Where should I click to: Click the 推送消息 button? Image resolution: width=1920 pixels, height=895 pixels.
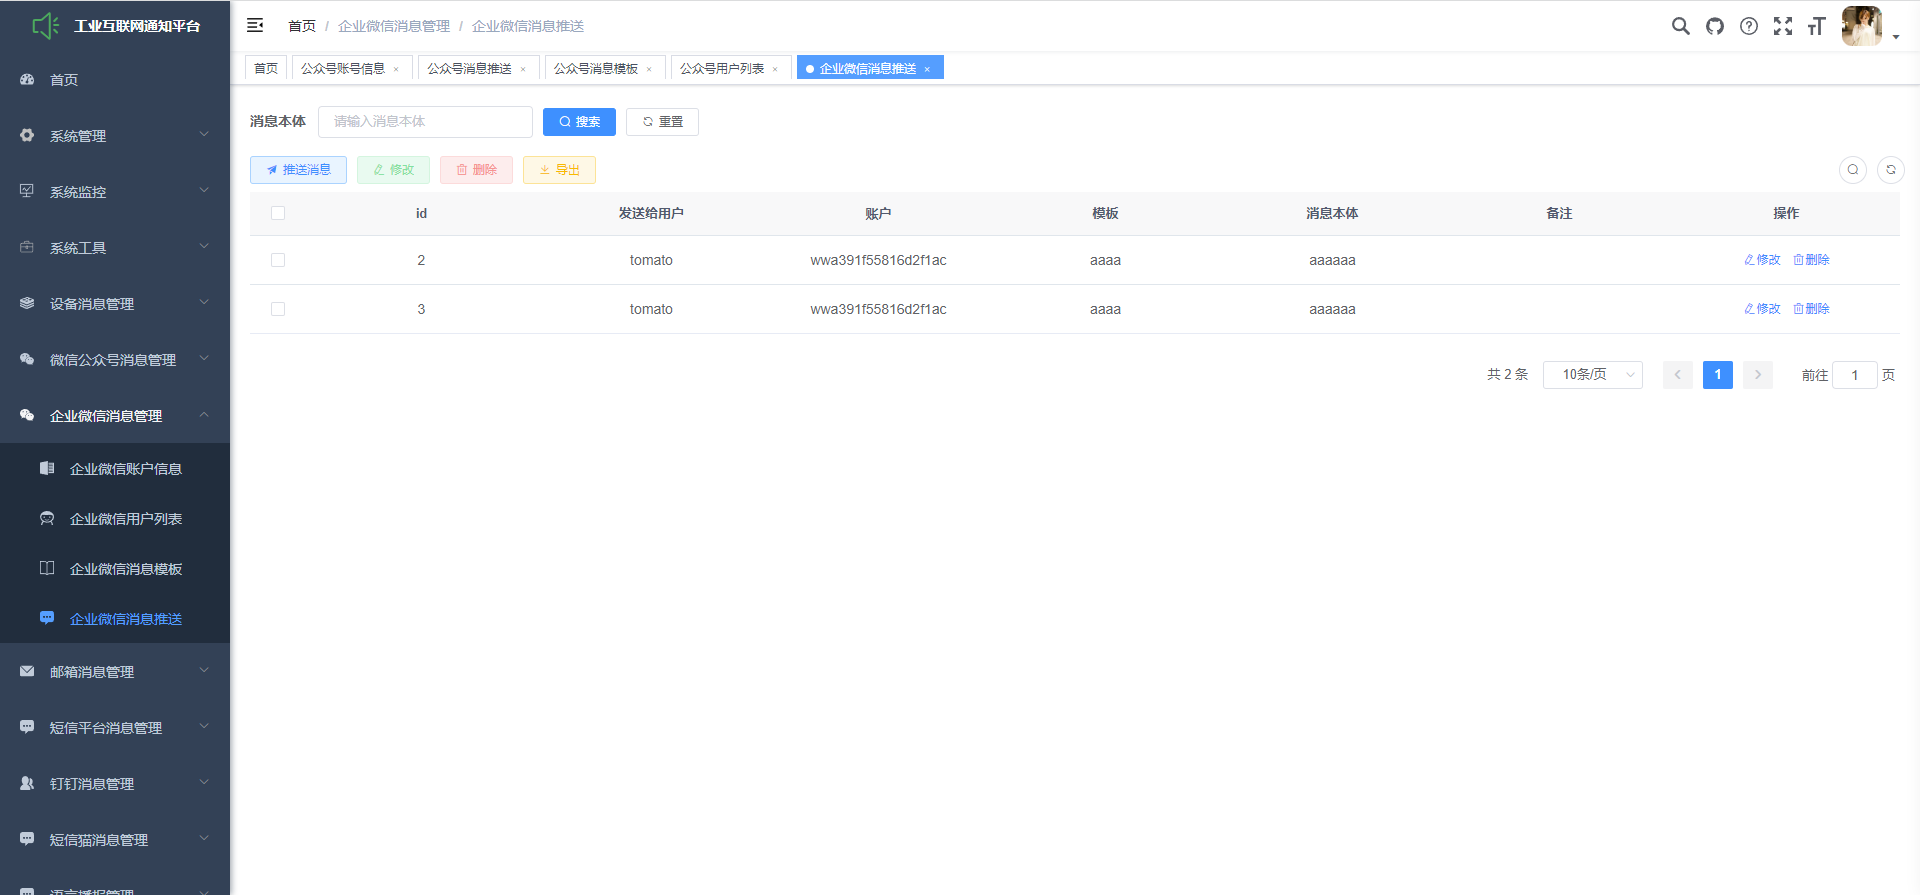pyautogui.click(x=298, y=170)
